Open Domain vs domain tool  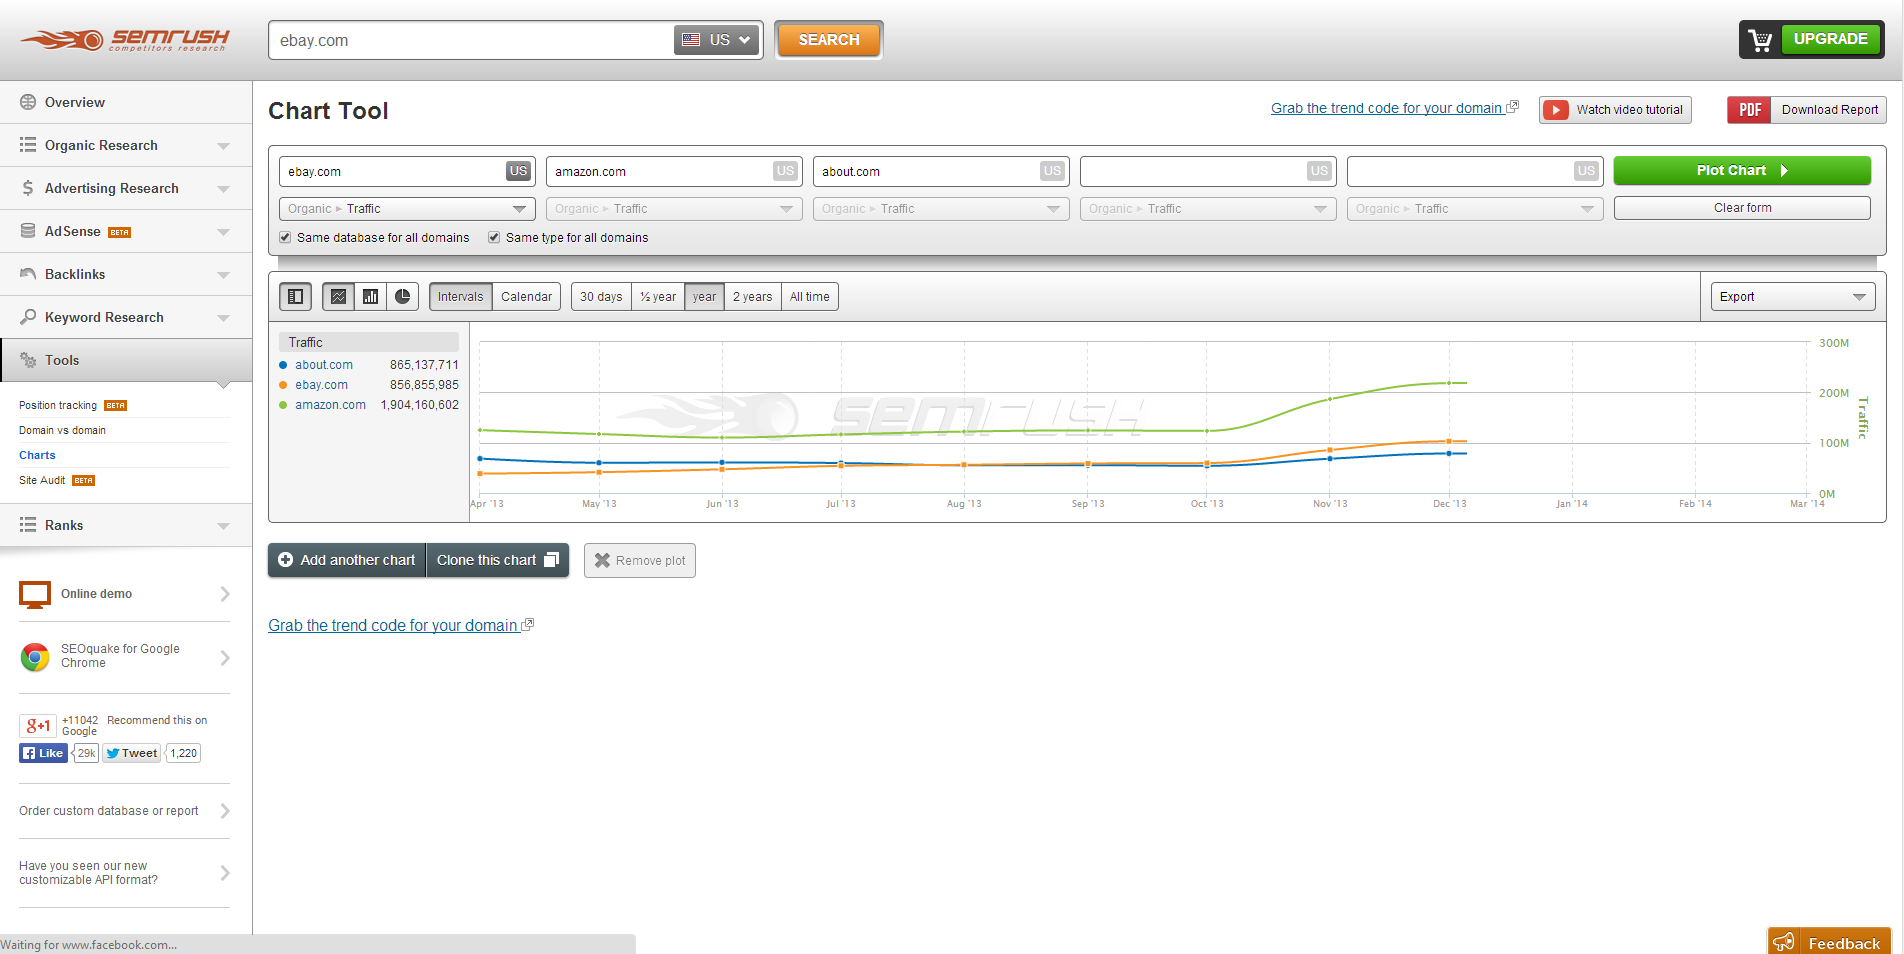point(62,430)
